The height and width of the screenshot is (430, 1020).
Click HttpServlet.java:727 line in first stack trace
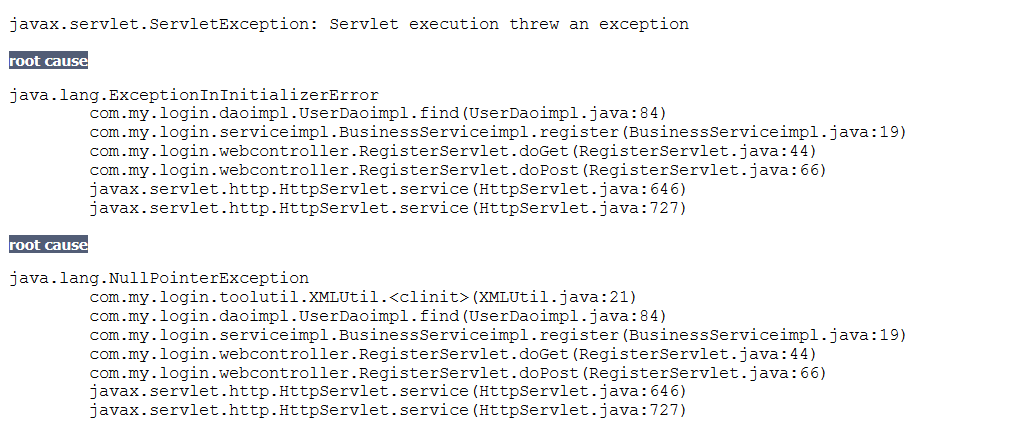pyautogui.click(x=388, y=208)
